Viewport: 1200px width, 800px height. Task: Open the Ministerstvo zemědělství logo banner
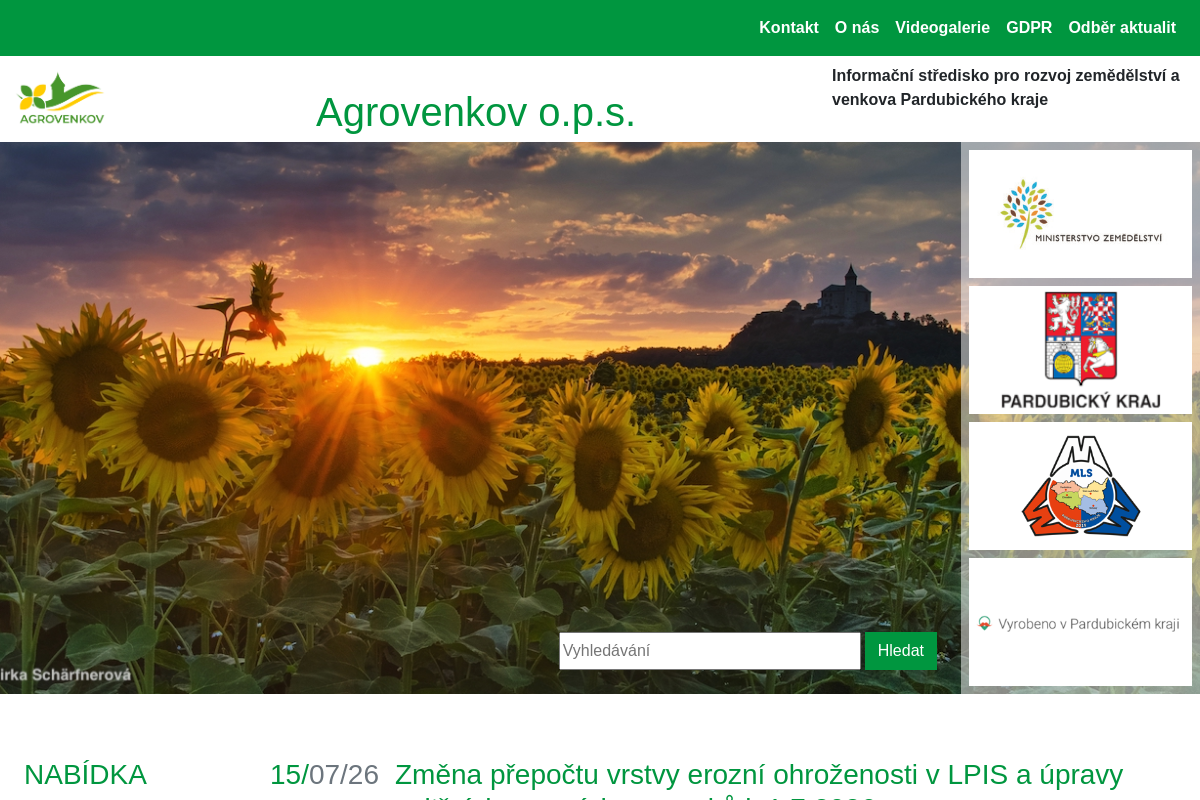1080,214
